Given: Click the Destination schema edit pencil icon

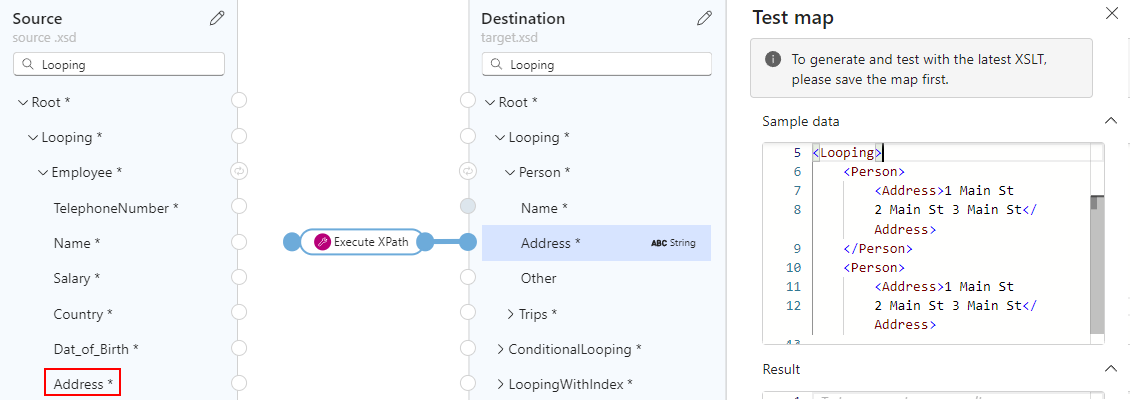Looking at the screenshot, I should pos(704,18).
